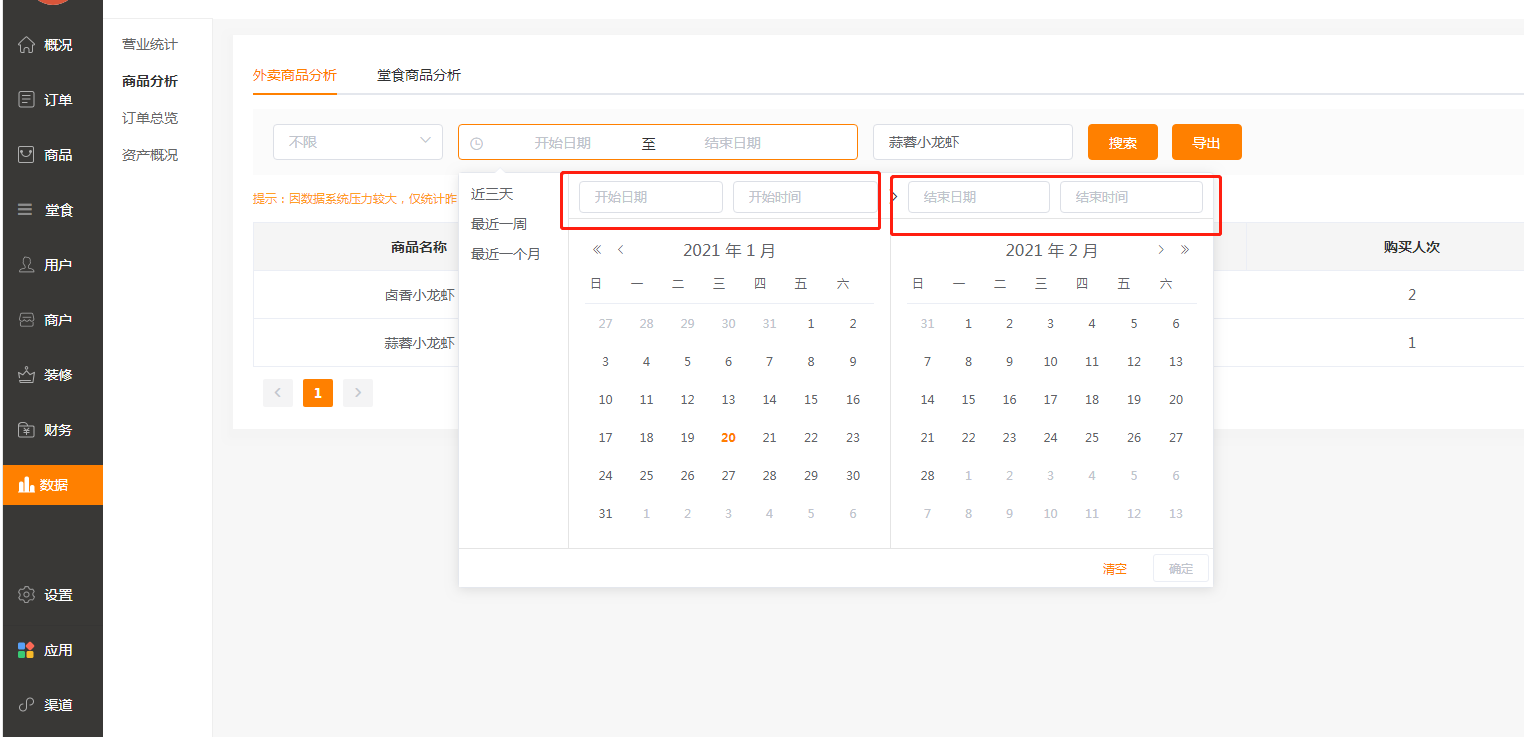This screenshot has width=1524, height=737.
Task: Click the orange 导出 export button
Action: (x=1207, y=142)
